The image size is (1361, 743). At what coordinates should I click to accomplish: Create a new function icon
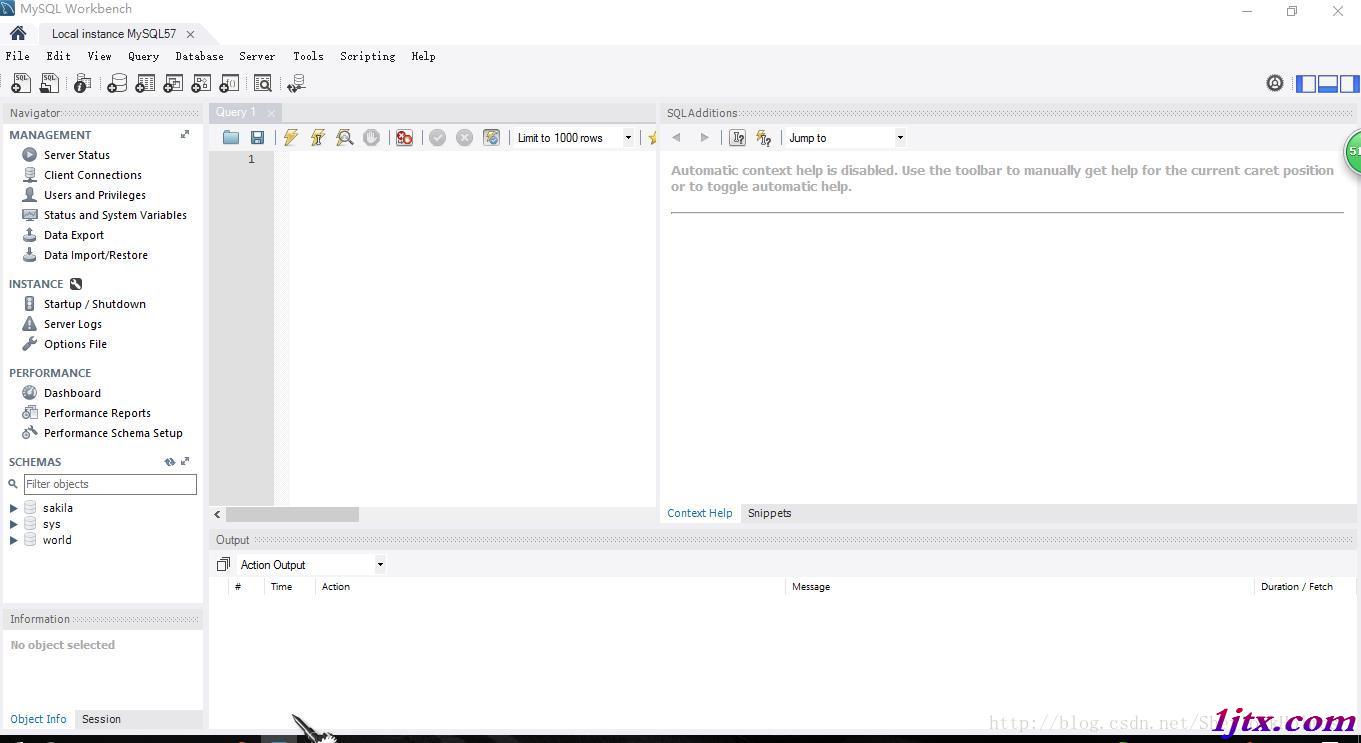click(x=229, y=84)
